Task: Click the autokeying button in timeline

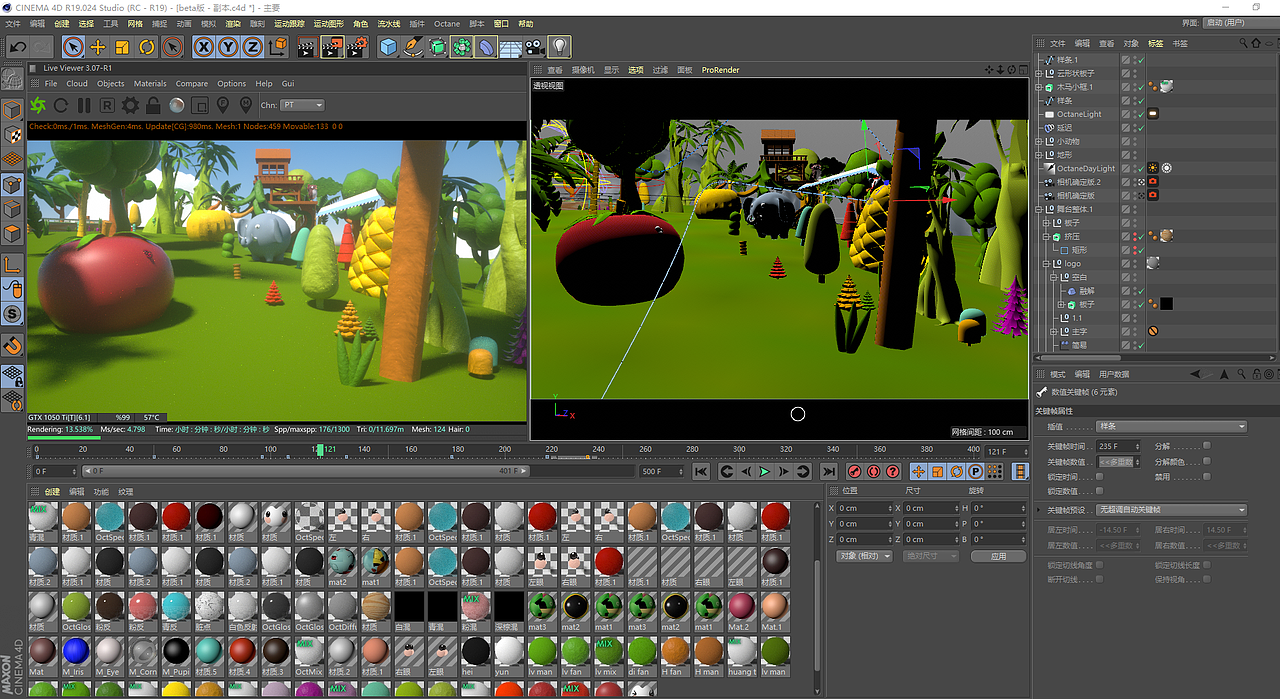Action: tap(874, 471)
